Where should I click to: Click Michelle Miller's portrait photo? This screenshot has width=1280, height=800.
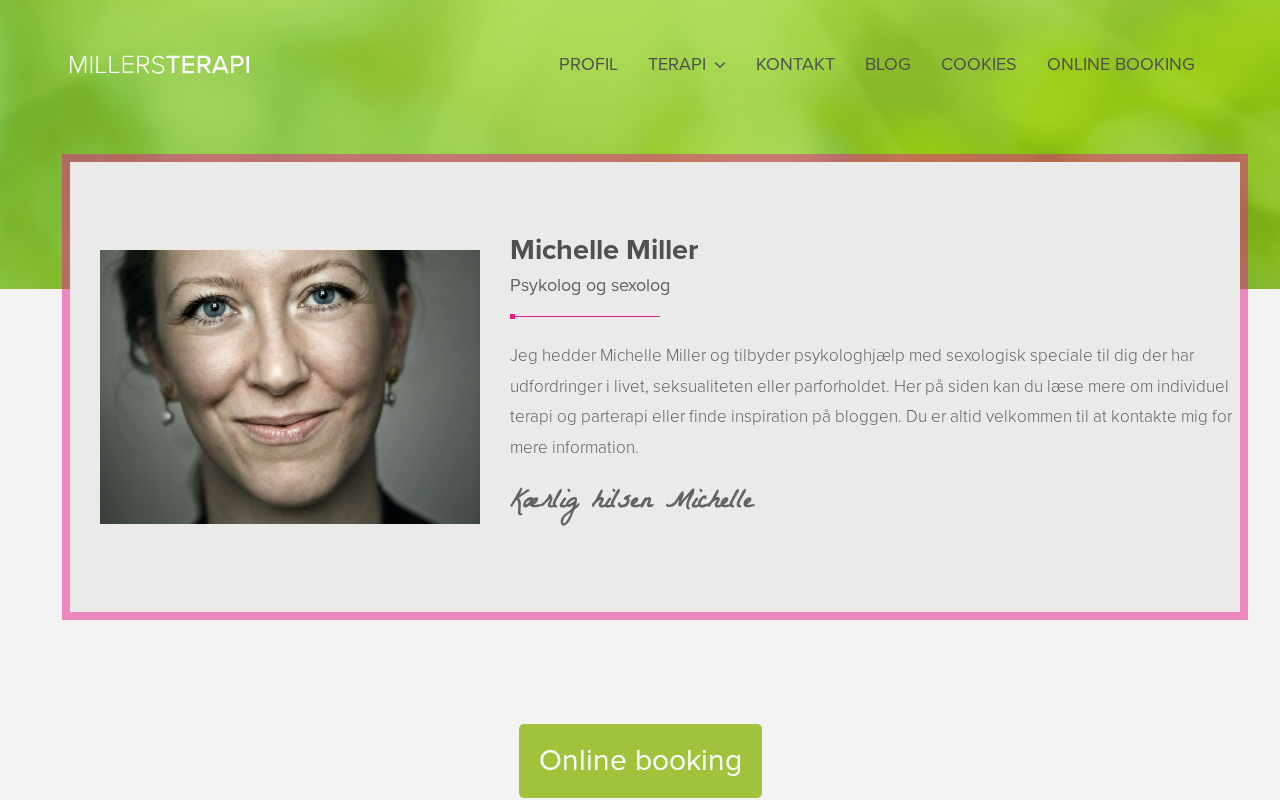click(x=290, y=387)
